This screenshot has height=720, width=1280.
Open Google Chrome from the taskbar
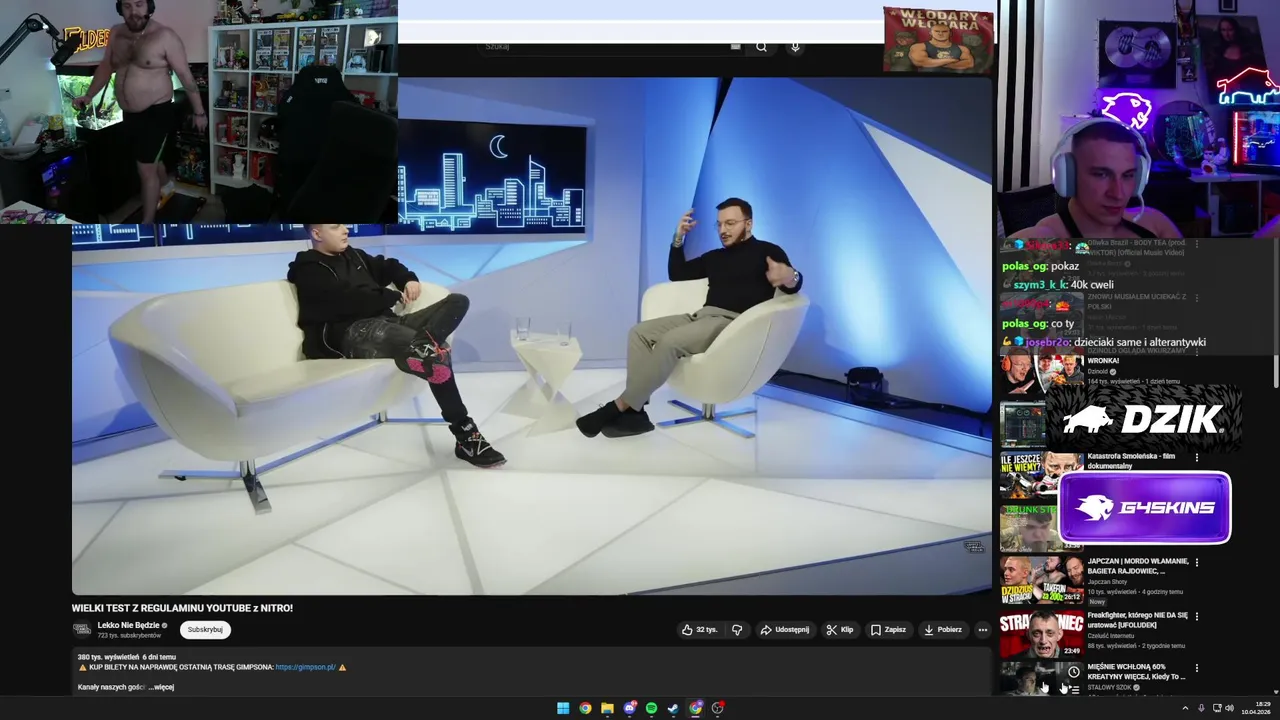click(x=585, y=708)
